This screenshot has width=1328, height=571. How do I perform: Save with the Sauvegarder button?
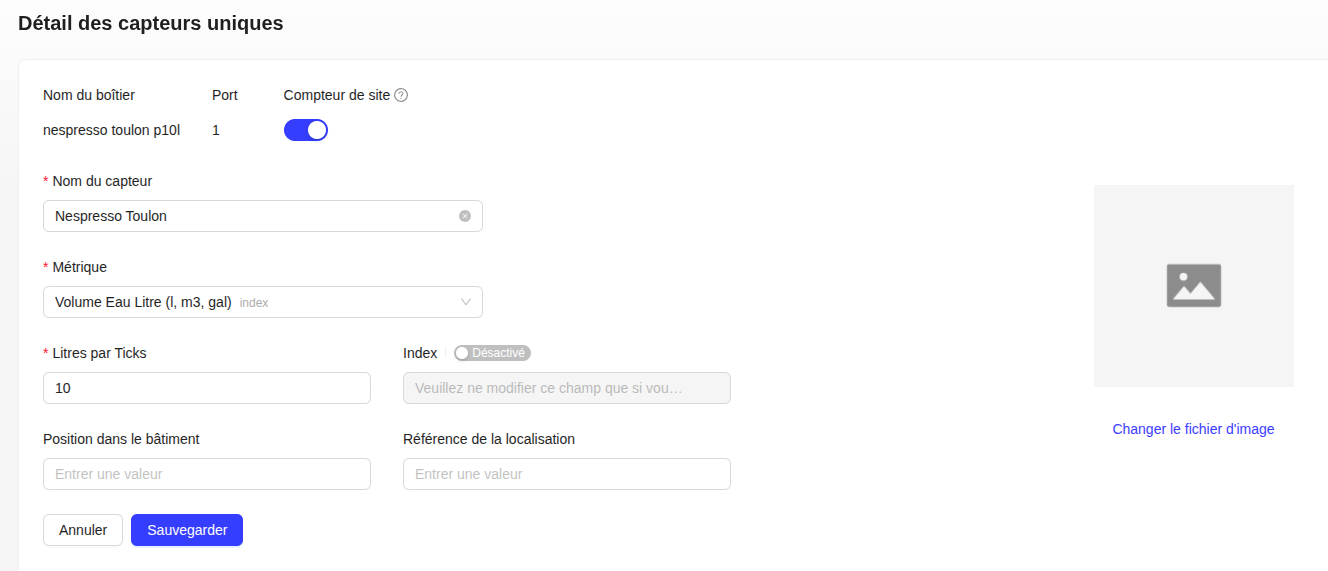(187, 530)
